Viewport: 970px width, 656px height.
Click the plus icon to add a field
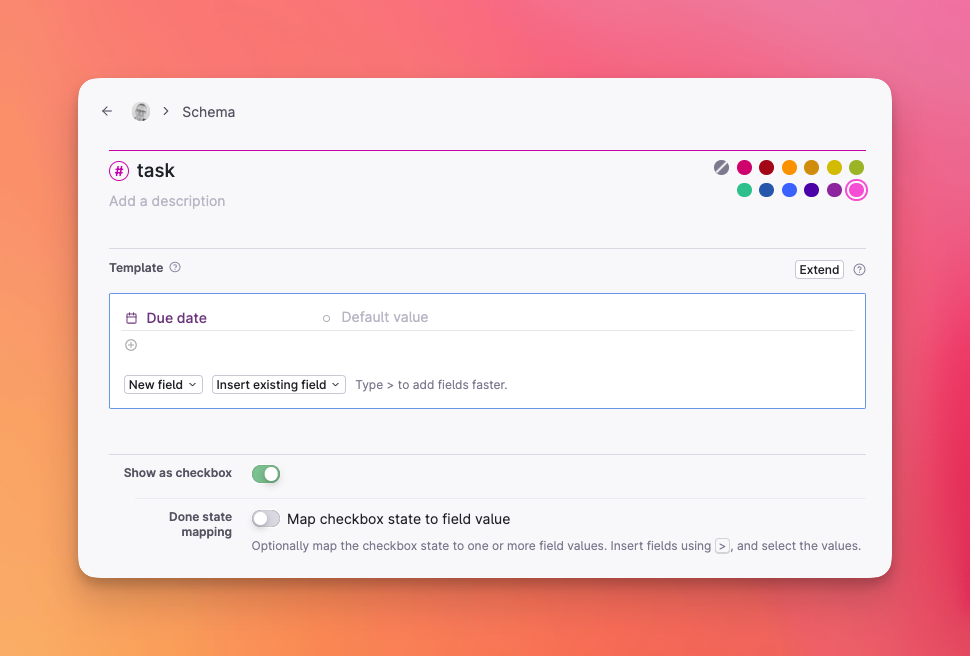coord(131,345)
